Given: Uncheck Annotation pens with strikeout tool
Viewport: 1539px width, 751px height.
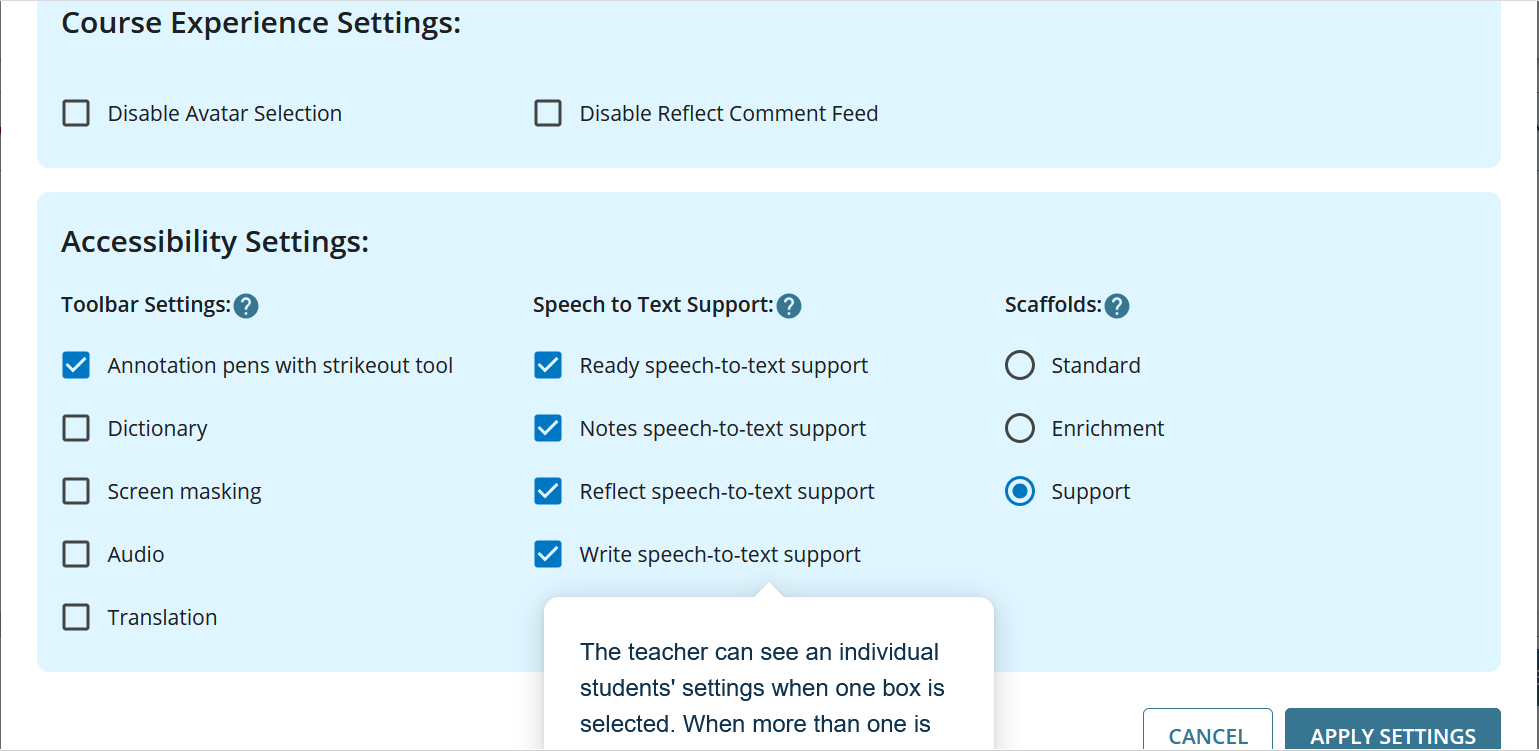Looking at the screenshot, I should click(x=76, y=365).
